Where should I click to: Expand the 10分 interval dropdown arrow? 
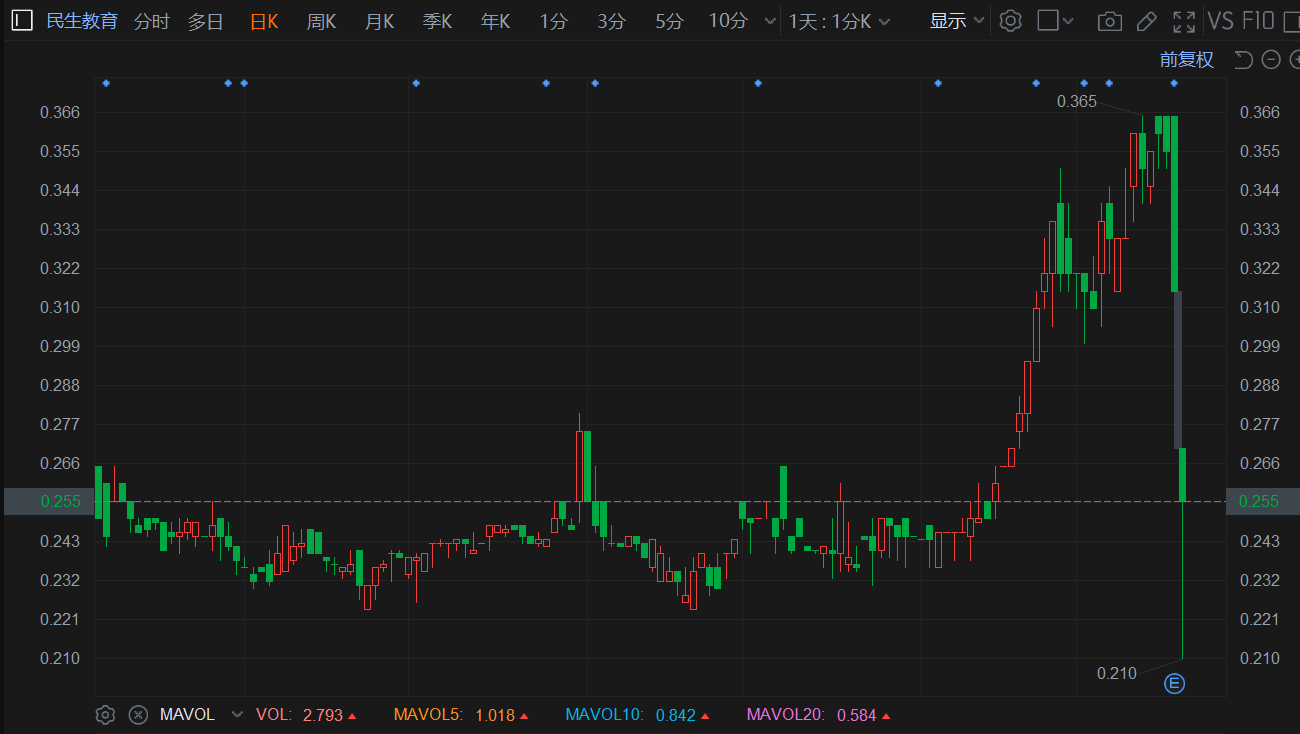click(x=769, y=21)
